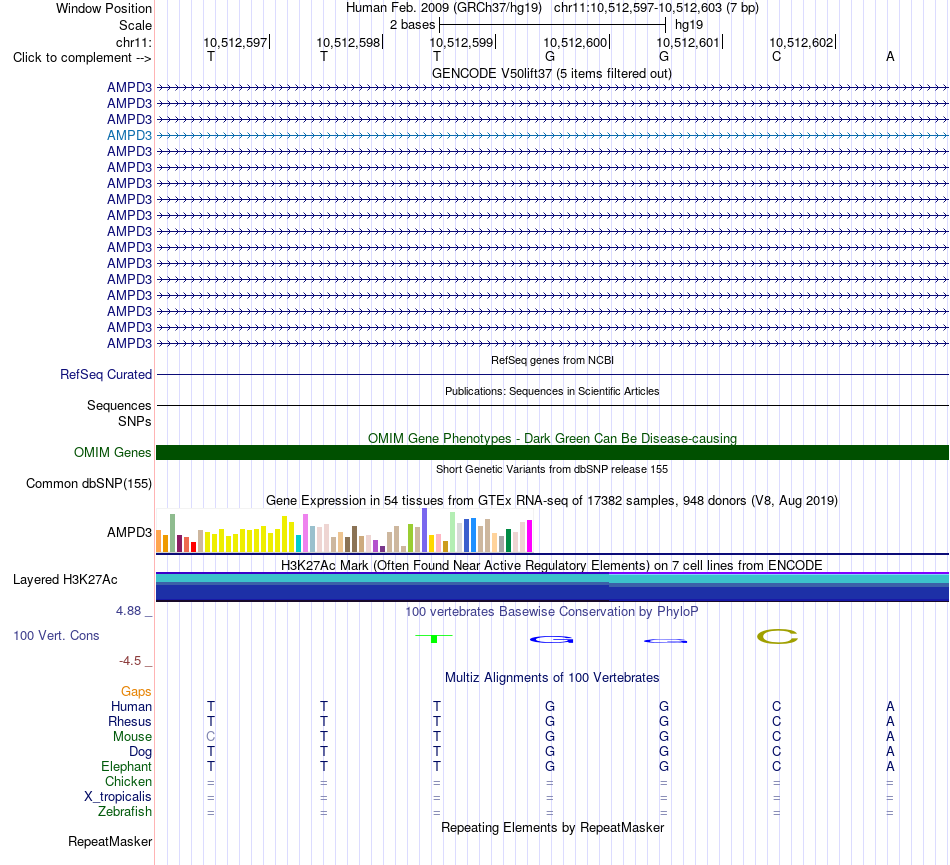Open the 100 Vert. Cons track label
Viewport: 950px width, 865px height.
[x=56, y=635]
